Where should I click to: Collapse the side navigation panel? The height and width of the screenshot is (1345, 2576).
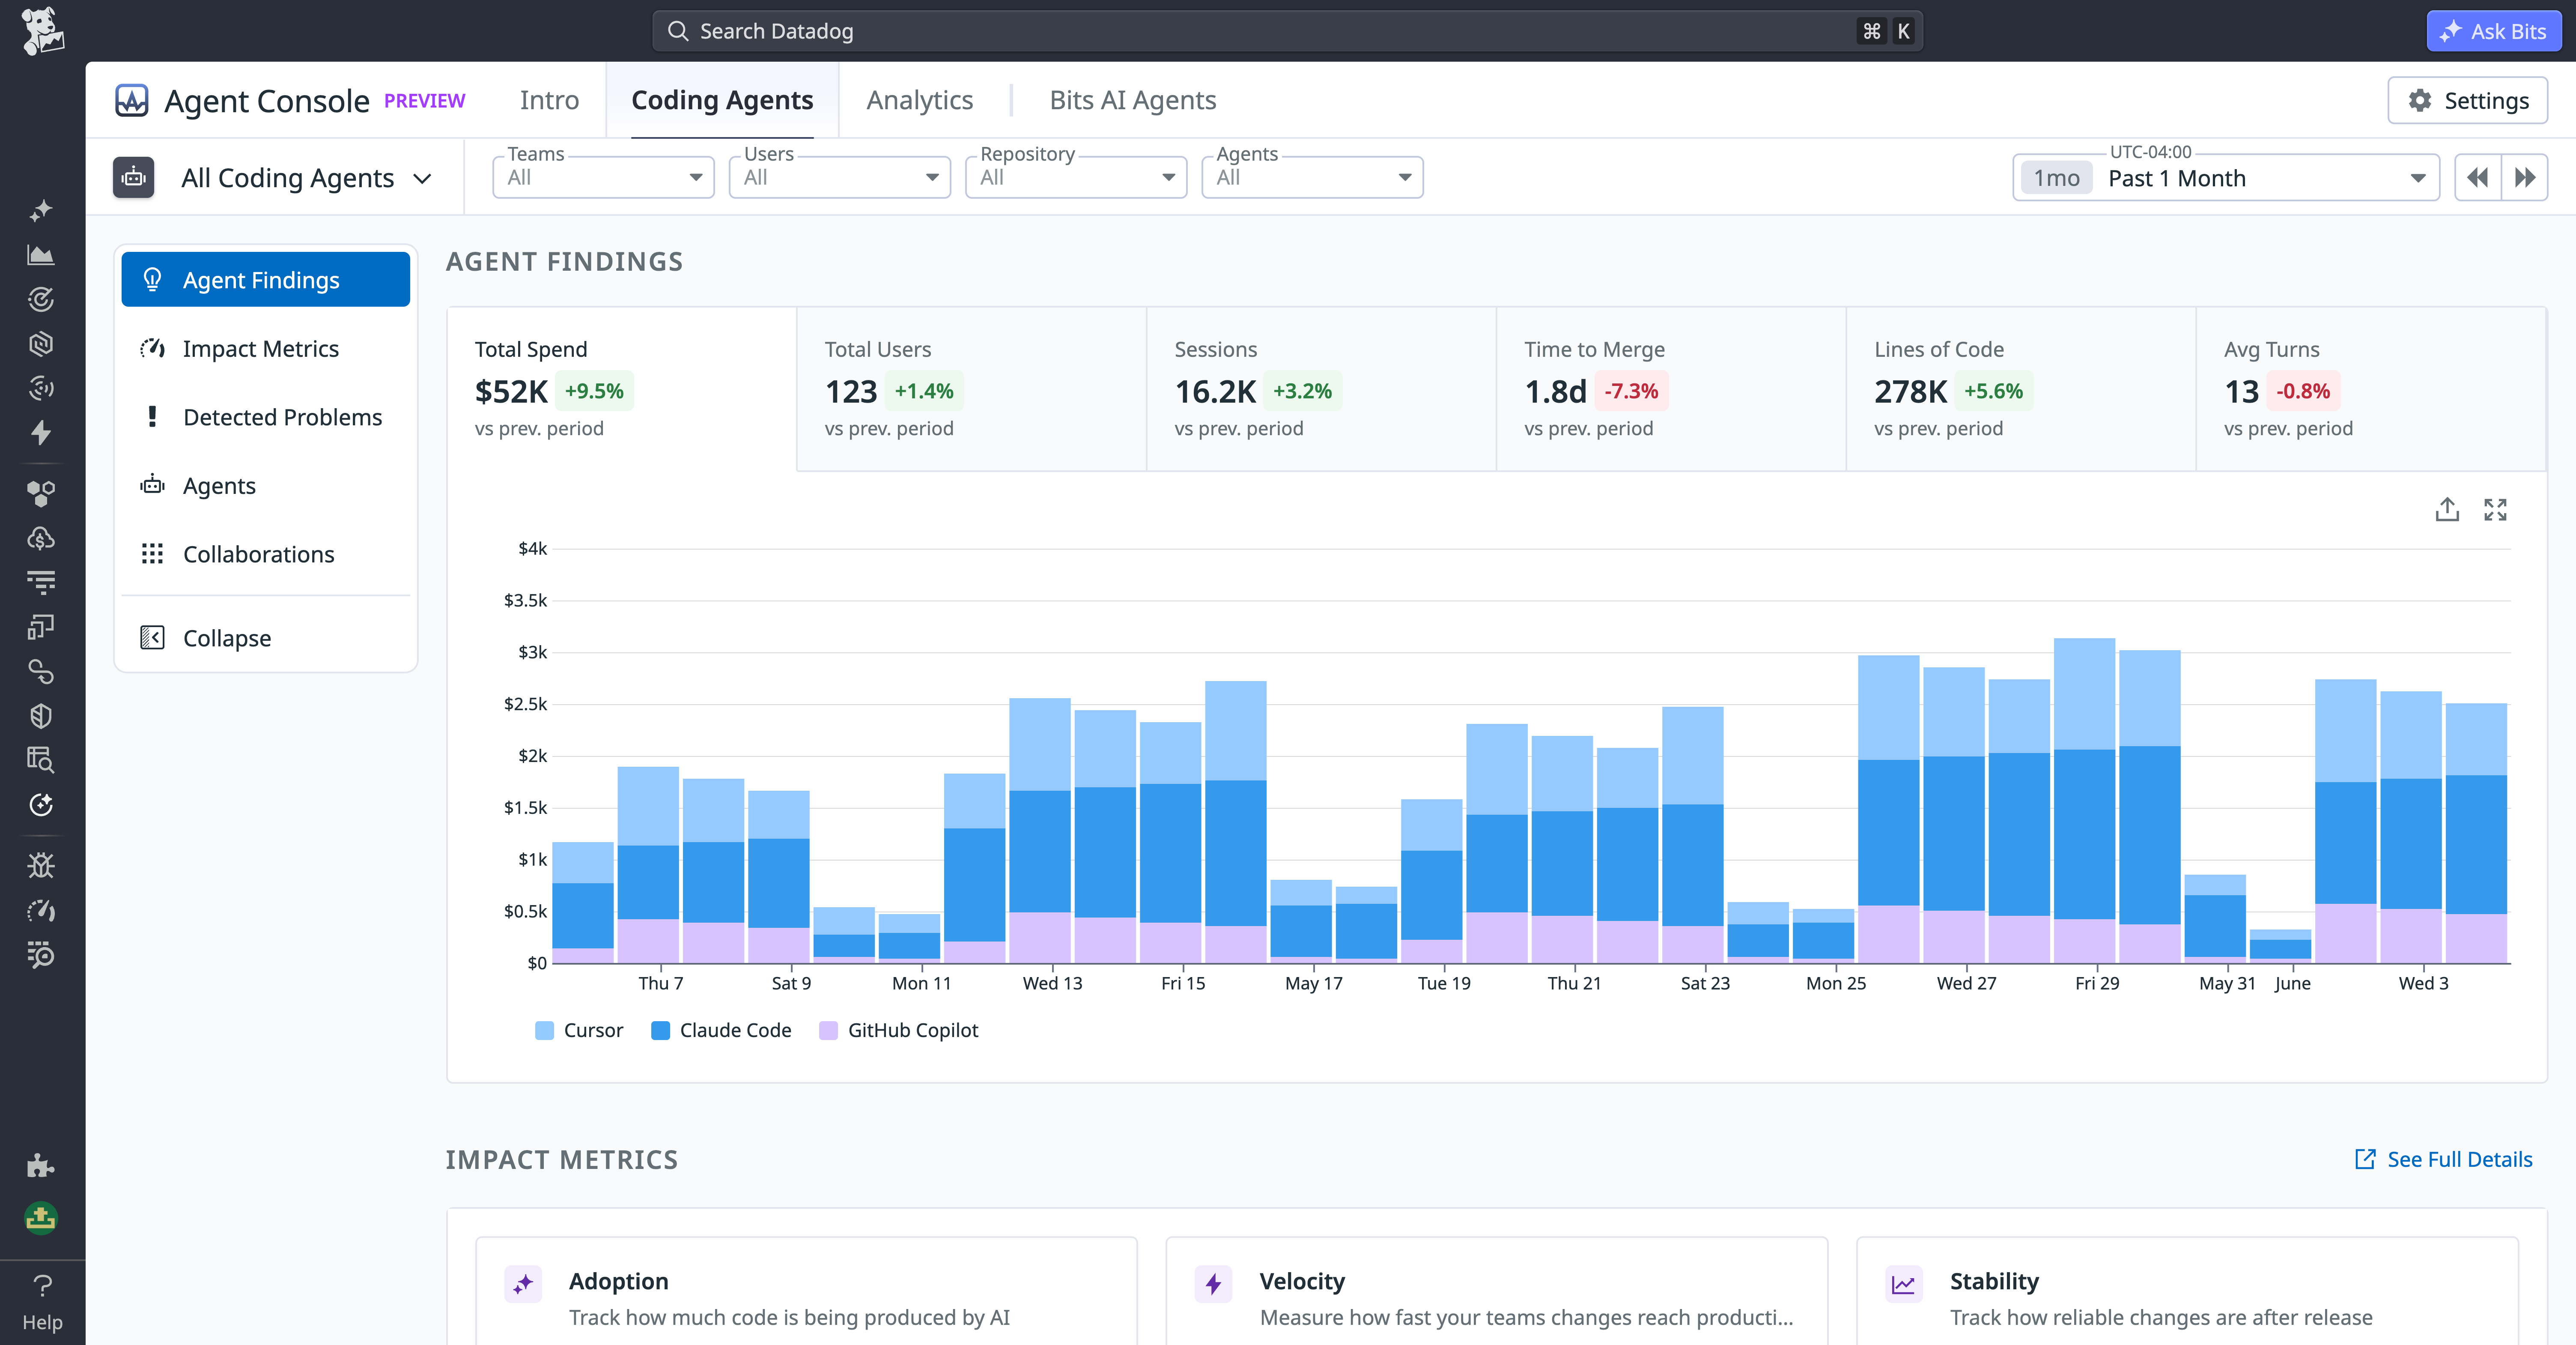pos(265,638)
